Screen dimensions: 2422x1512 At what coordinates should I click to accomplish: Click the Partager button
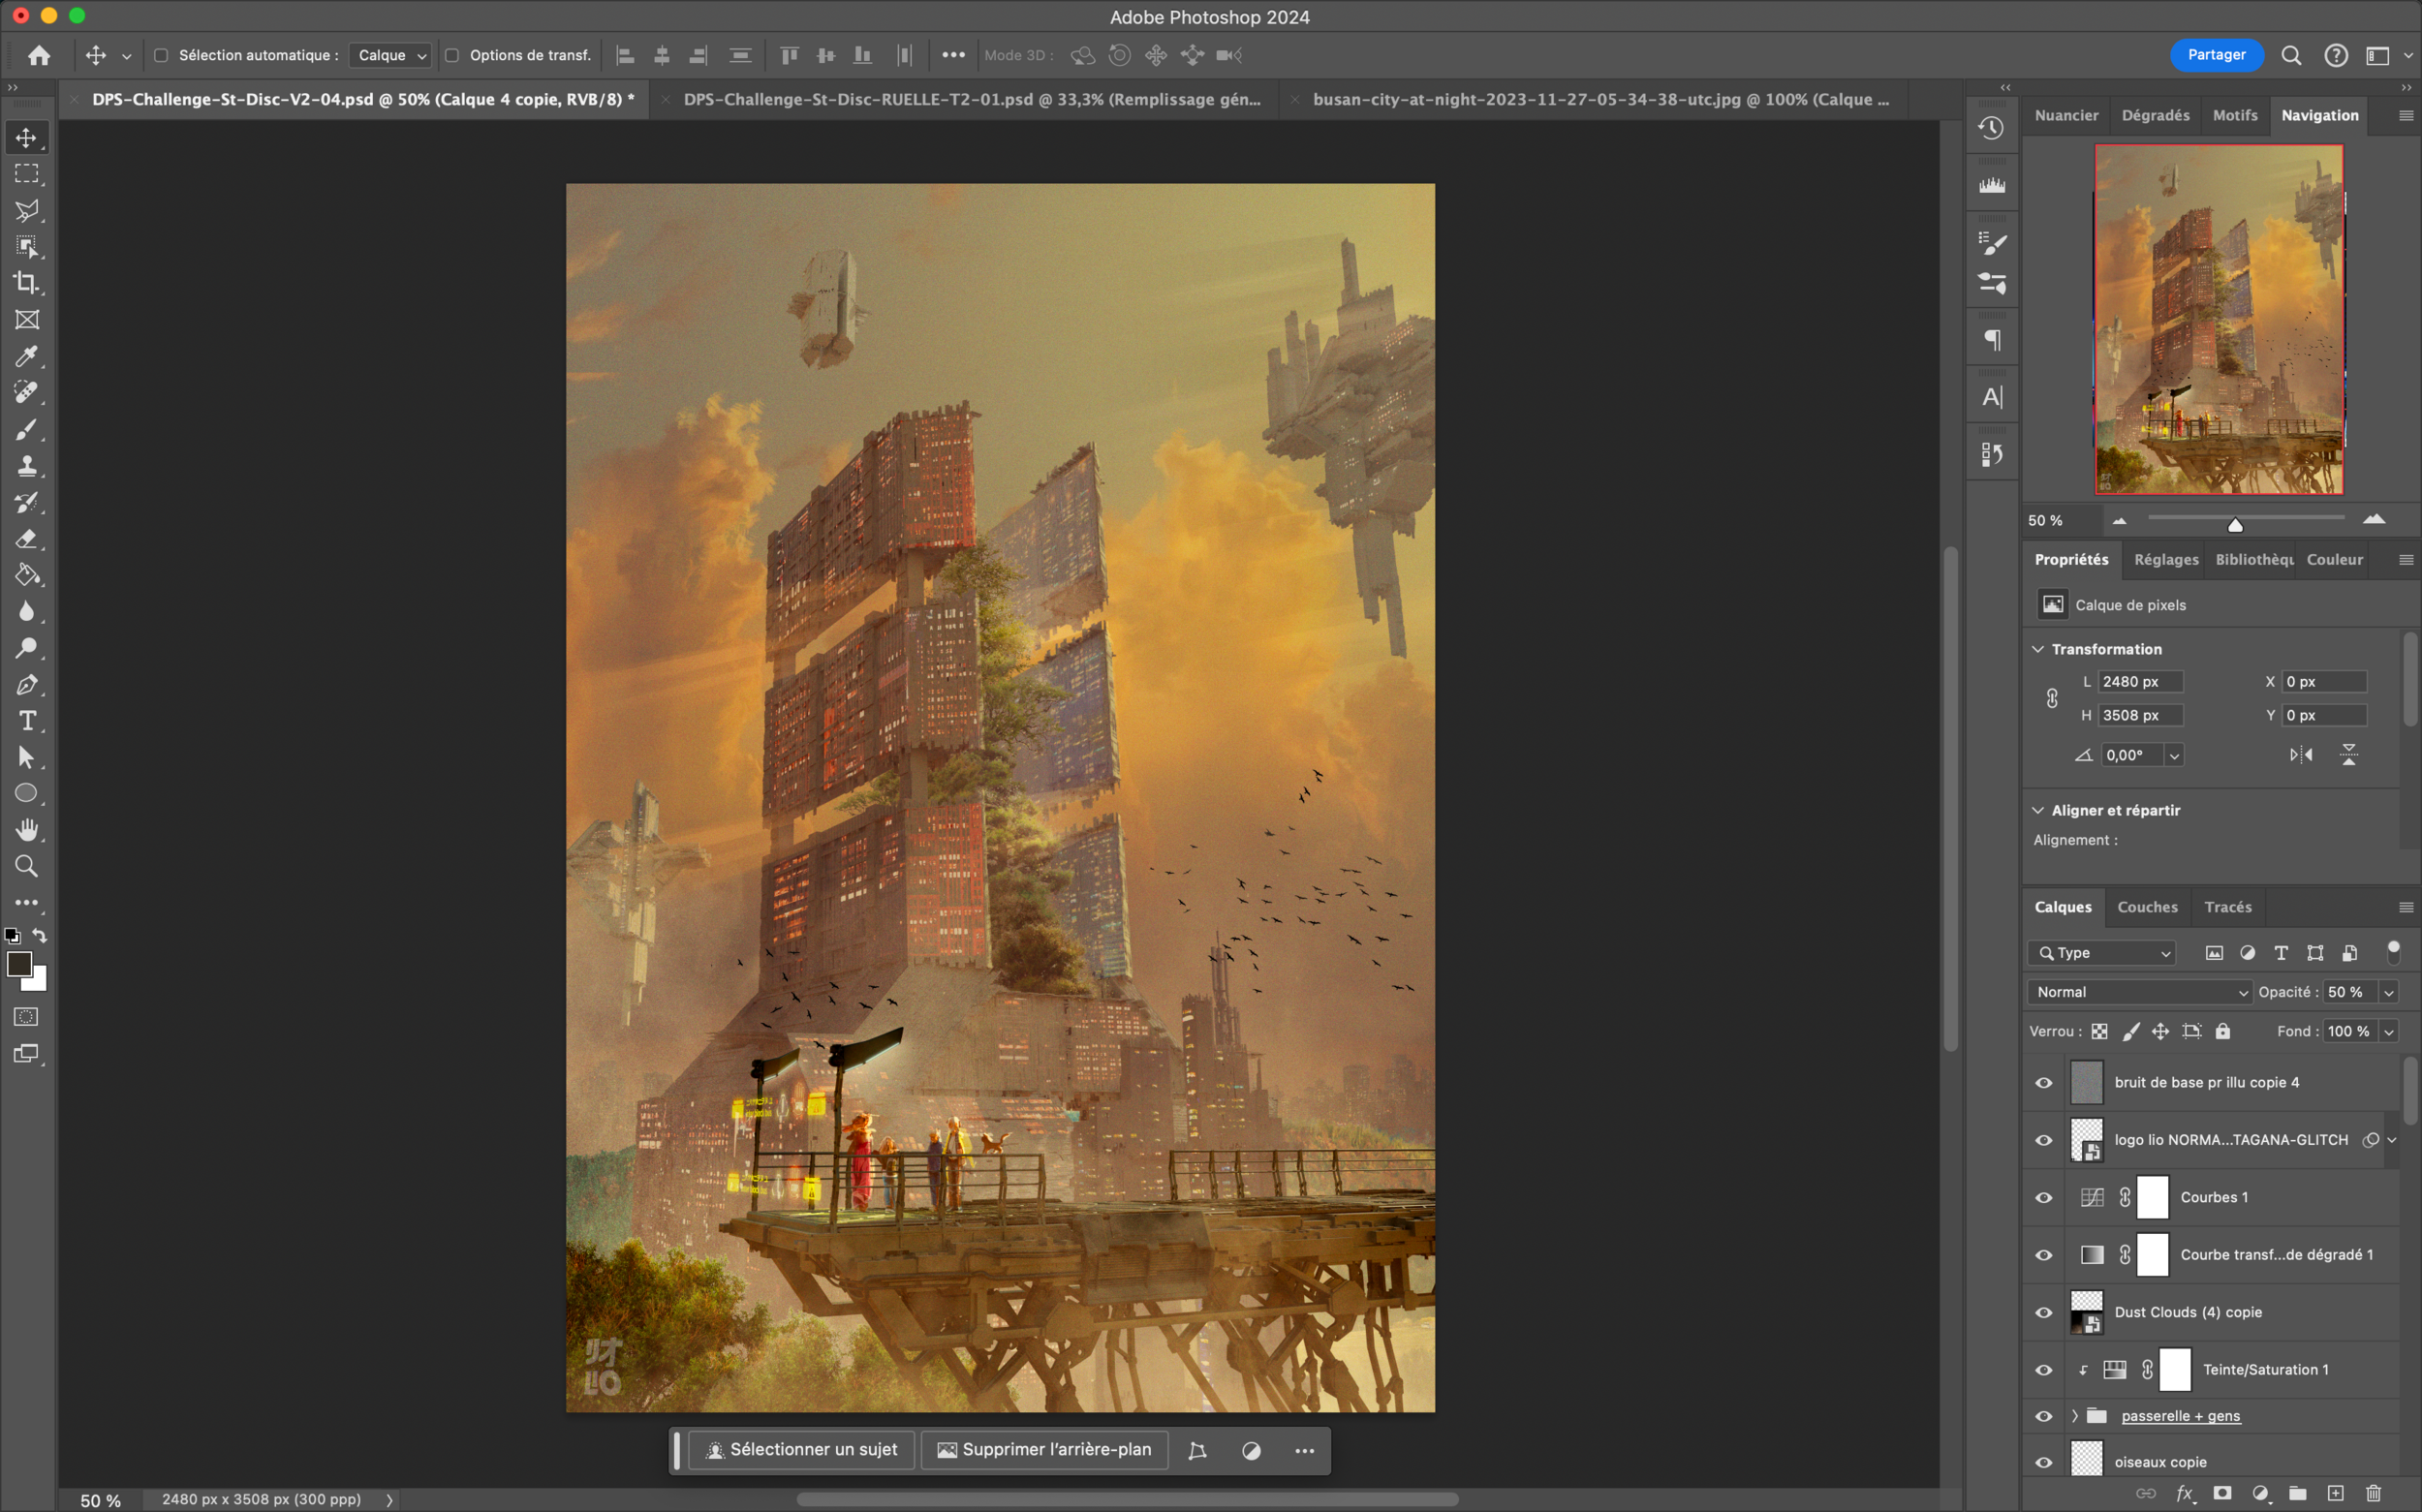point(2216,55)
